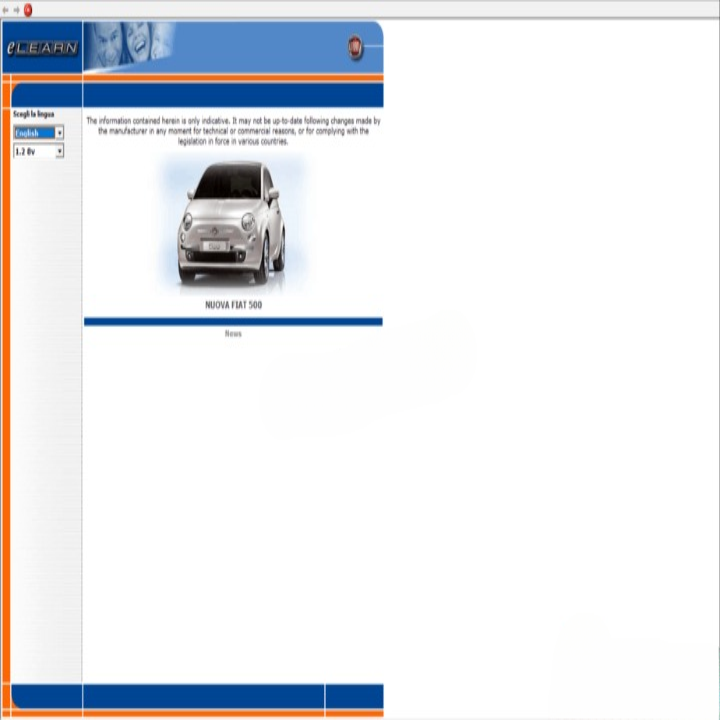This screenshot has width=720, height=720.
Task: Click the blue divider bar above News
Action: tap(233, 322)
